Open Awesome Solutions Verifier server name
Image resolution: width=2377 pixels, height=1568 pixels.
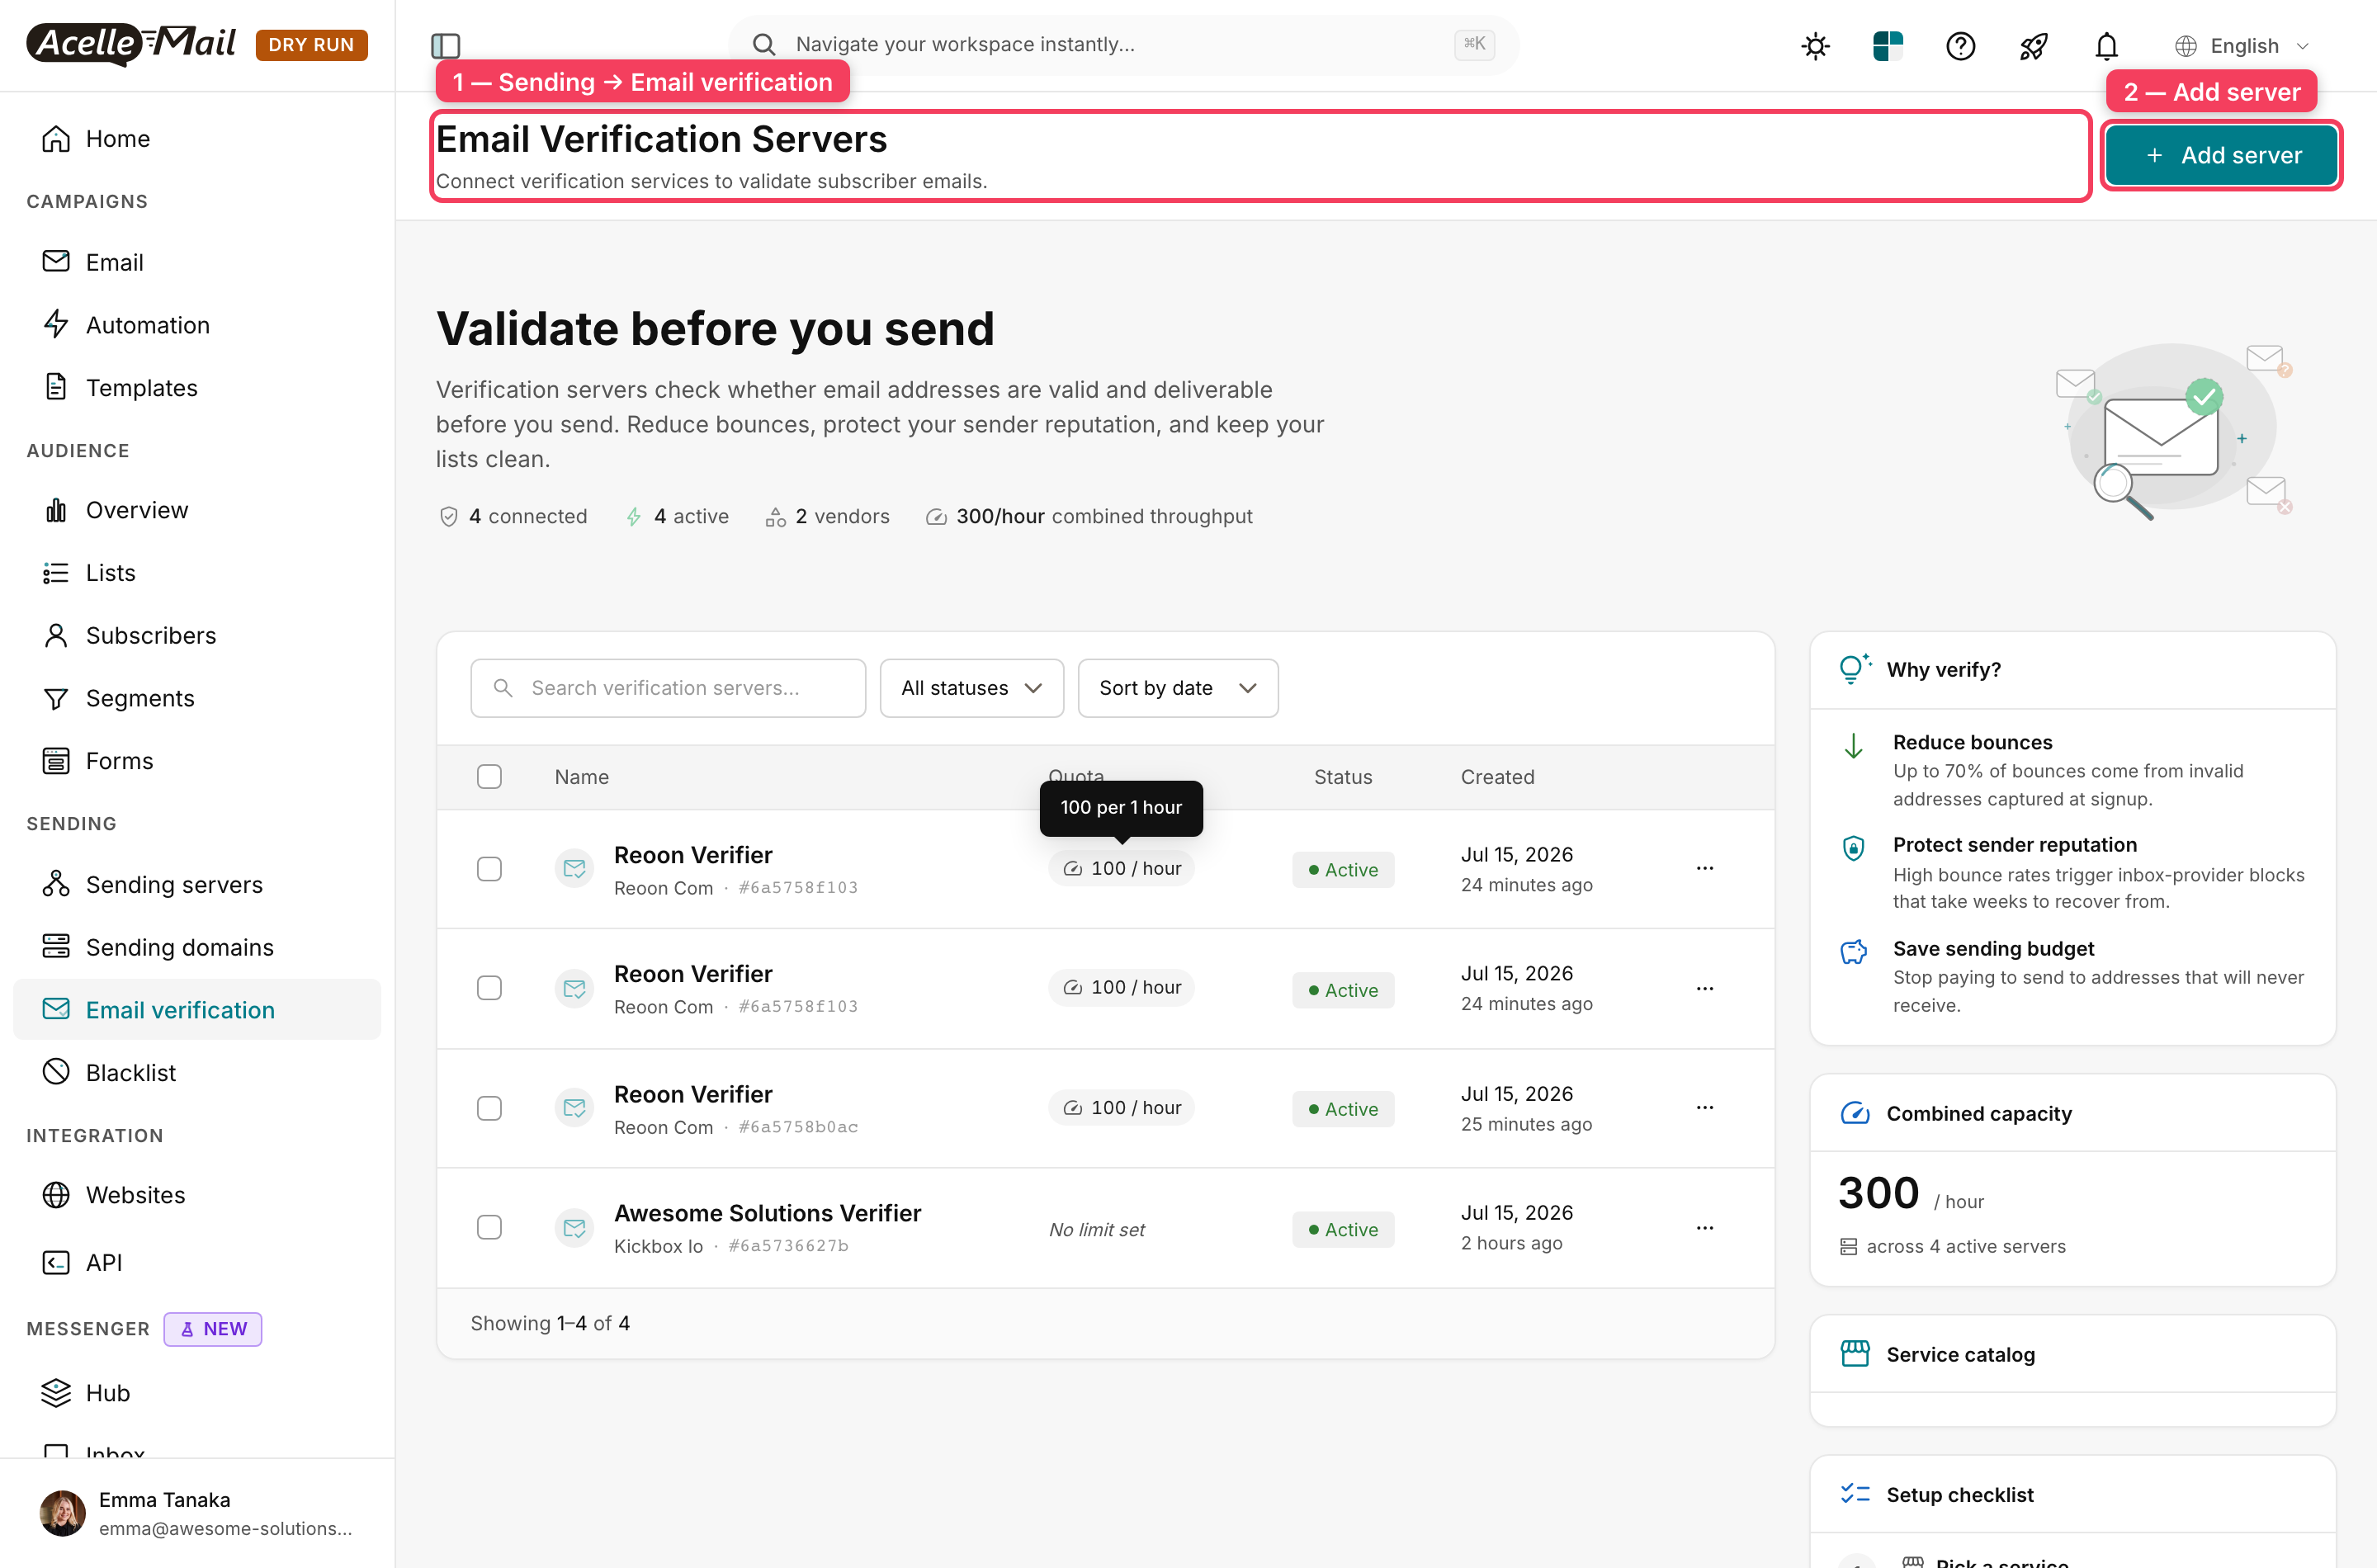[x=767, y=1213]
